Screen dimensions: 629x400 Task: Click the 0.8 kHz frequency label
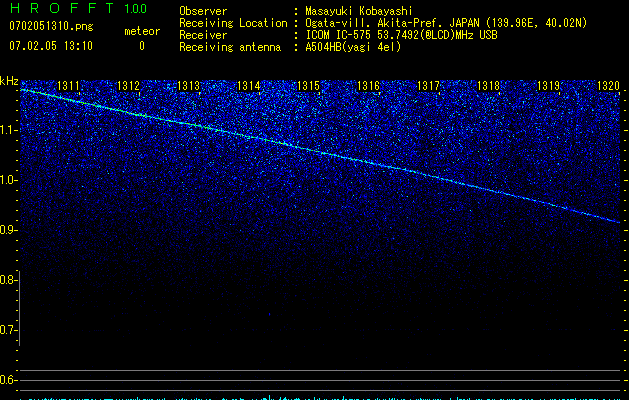point(8,280)
